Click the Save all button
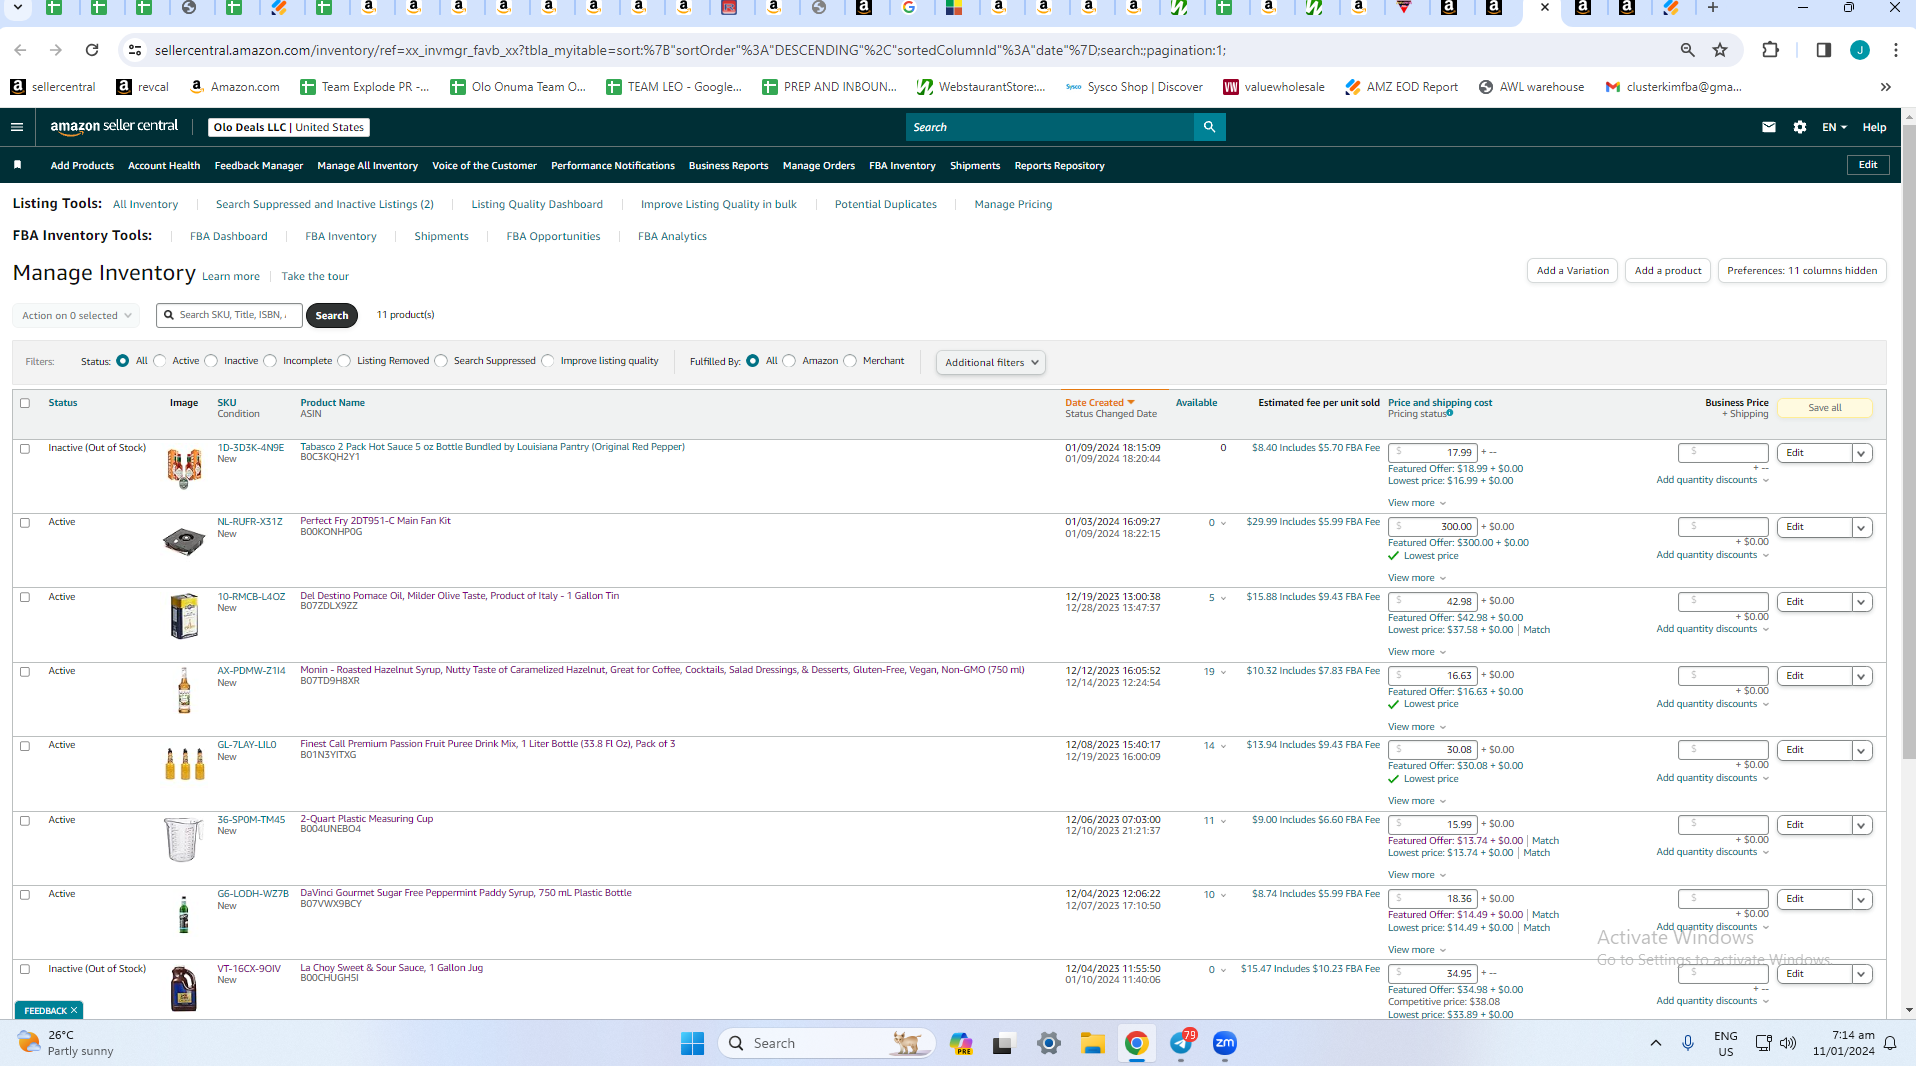The width and height of the screenshot is (1916, 1066). pos(1824,407)
